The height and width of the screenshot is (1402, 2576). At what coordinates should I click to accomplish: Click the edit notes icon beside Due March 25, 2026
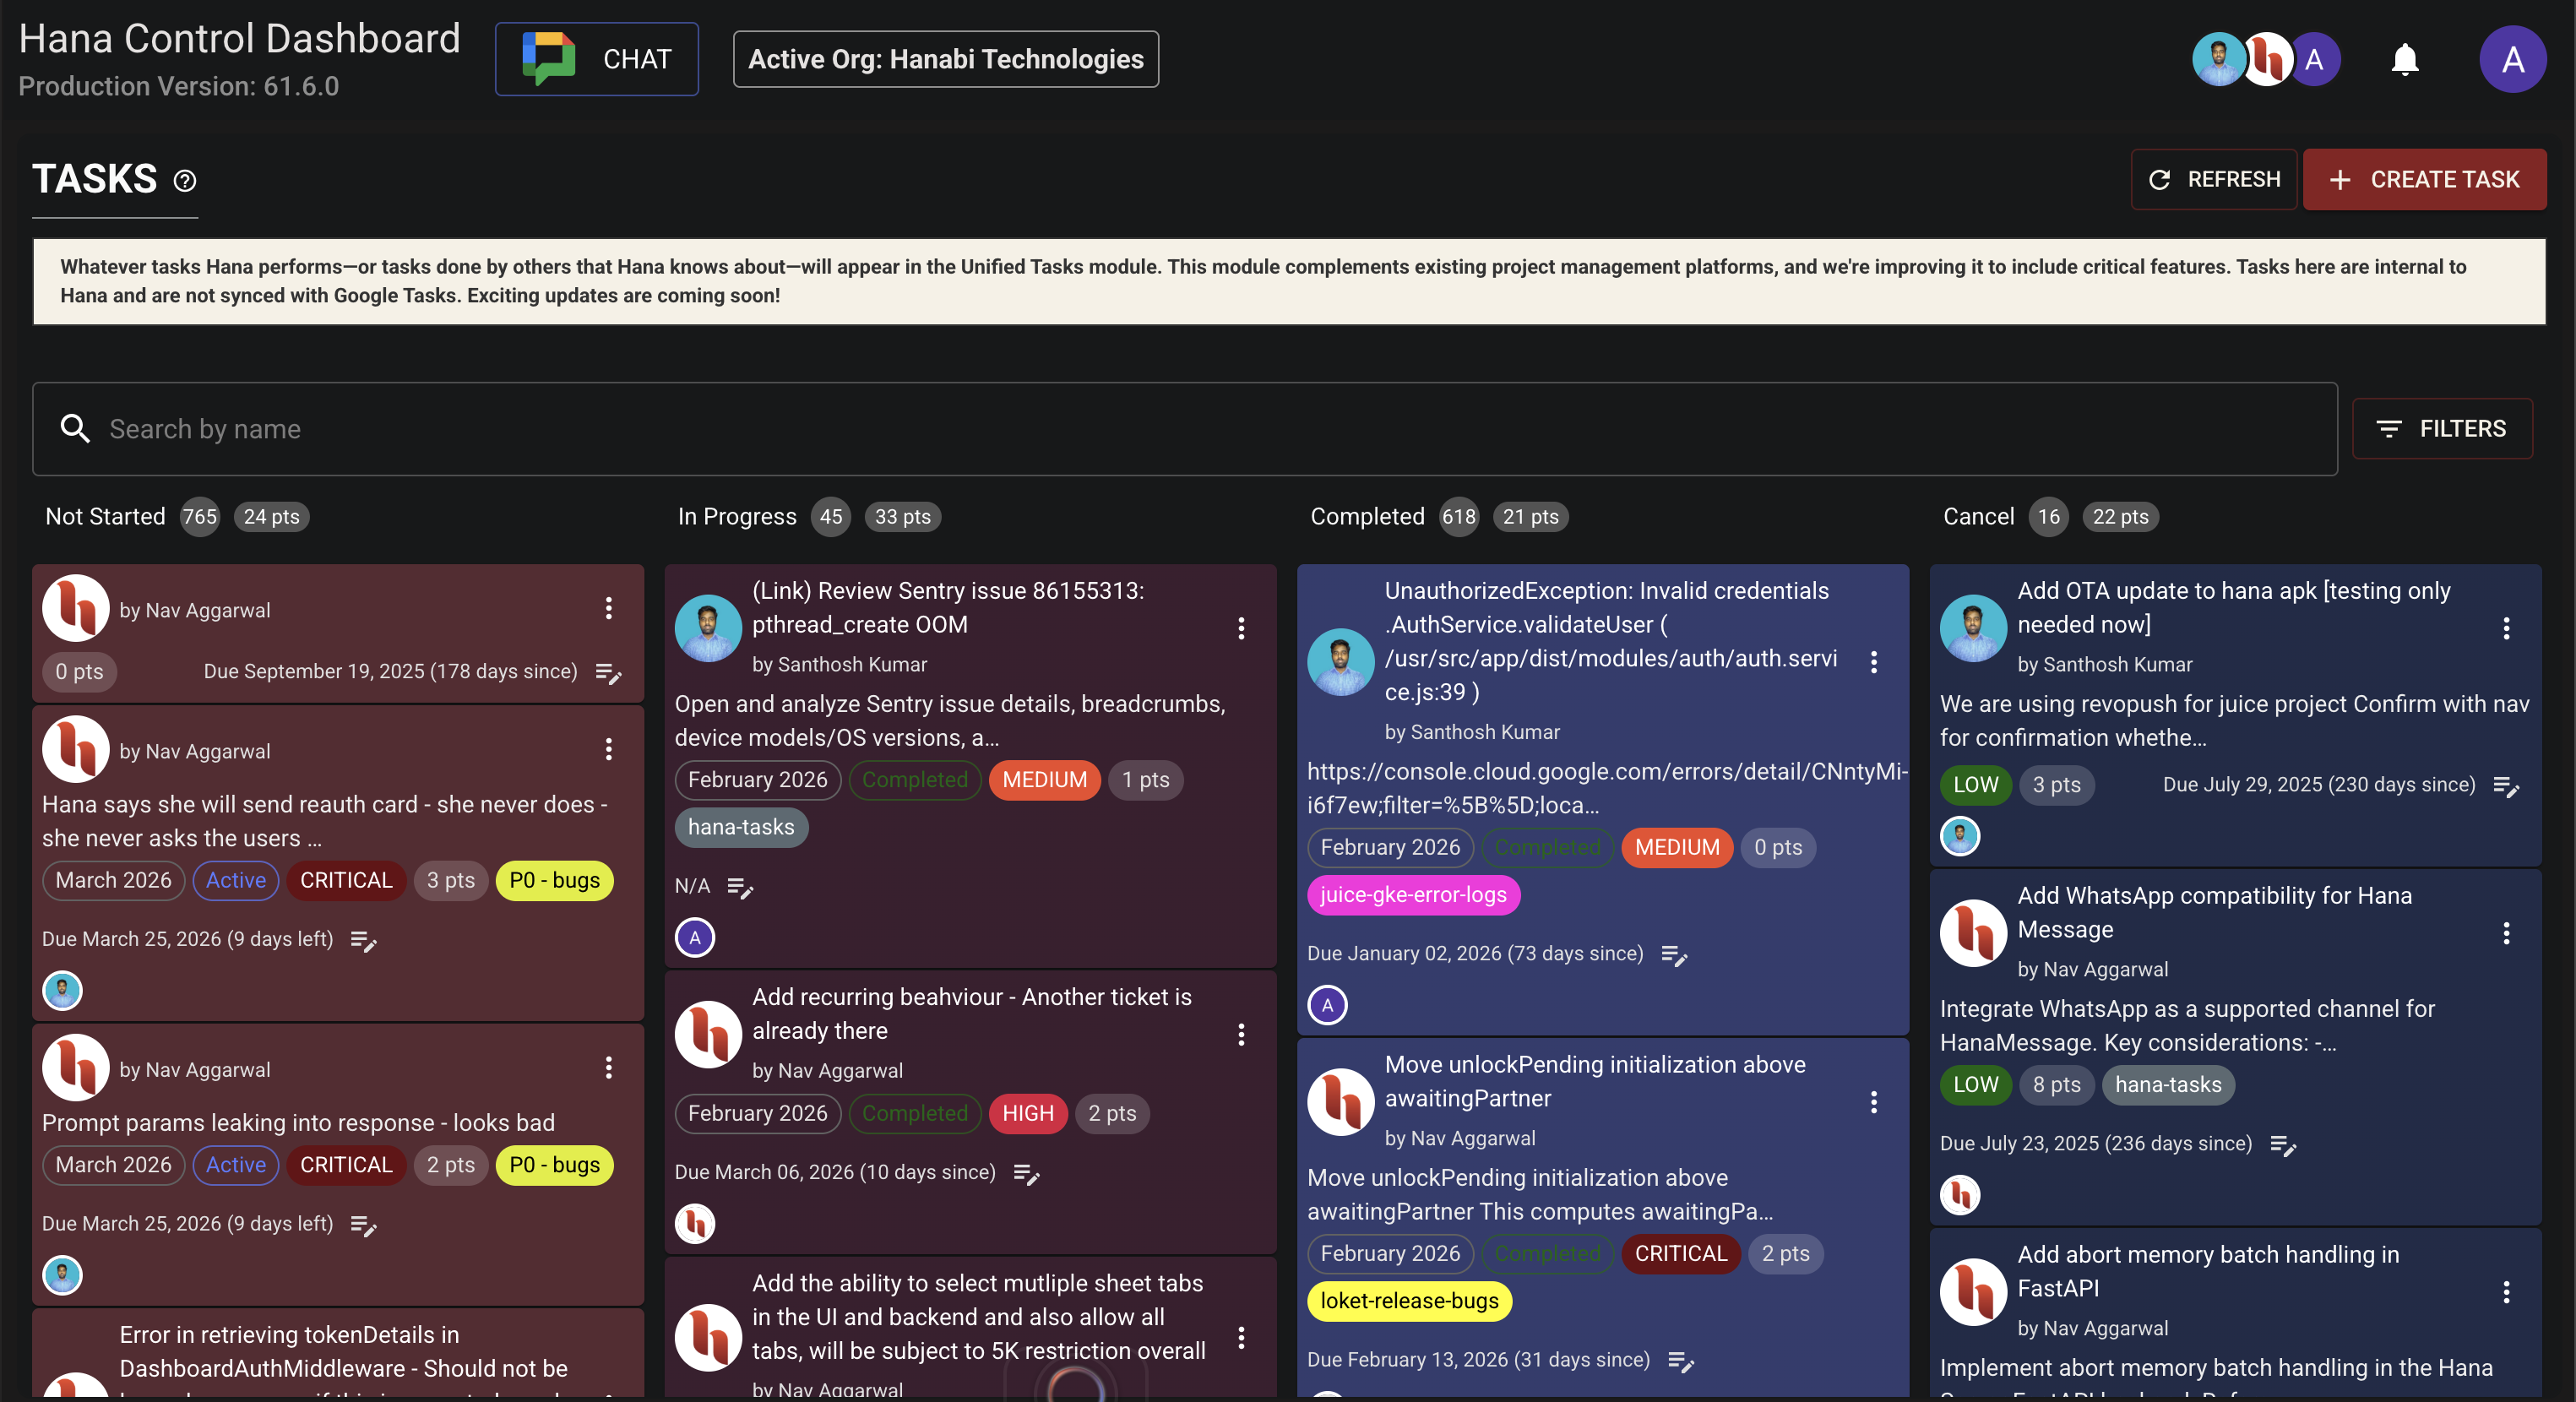362,939
